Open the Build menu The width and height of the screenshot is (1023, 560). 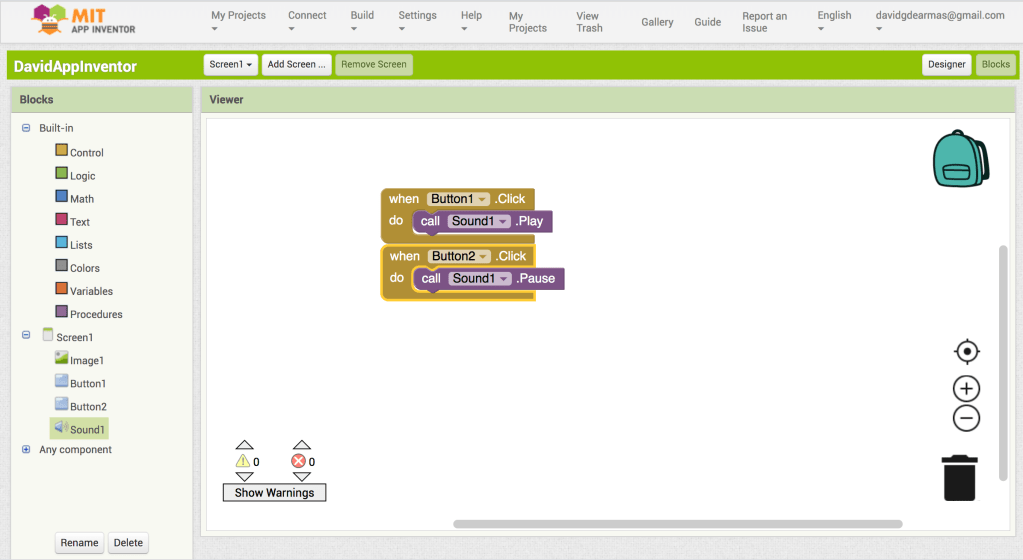click(x=362, y=21)
